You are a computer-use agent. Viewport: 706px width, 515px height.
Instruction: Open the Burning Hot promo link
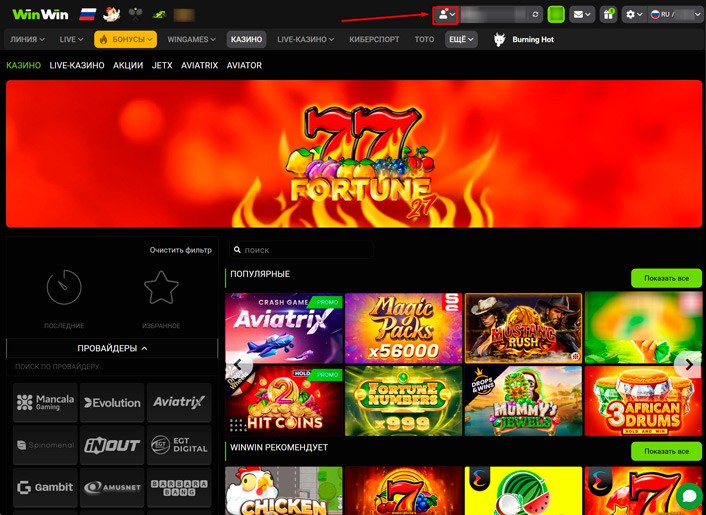pyautogui.click(x=533, y=40)
